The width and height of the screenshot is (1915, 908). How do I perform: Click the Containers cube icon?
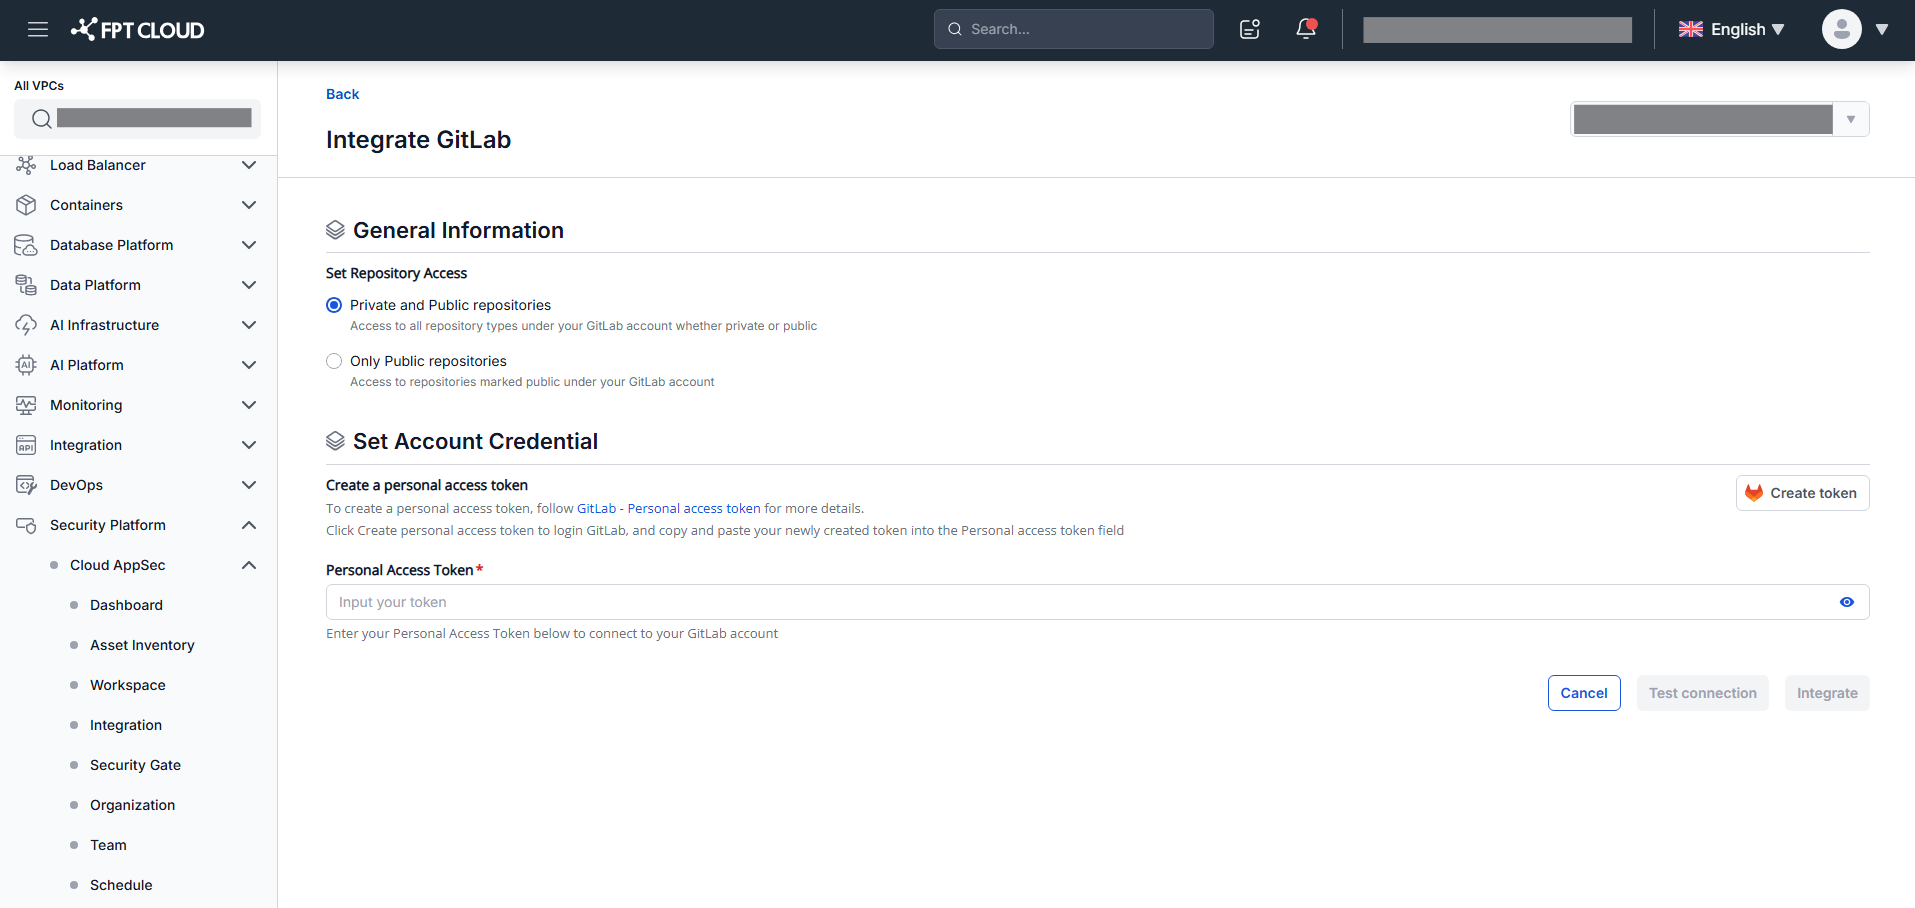(26, 205)
